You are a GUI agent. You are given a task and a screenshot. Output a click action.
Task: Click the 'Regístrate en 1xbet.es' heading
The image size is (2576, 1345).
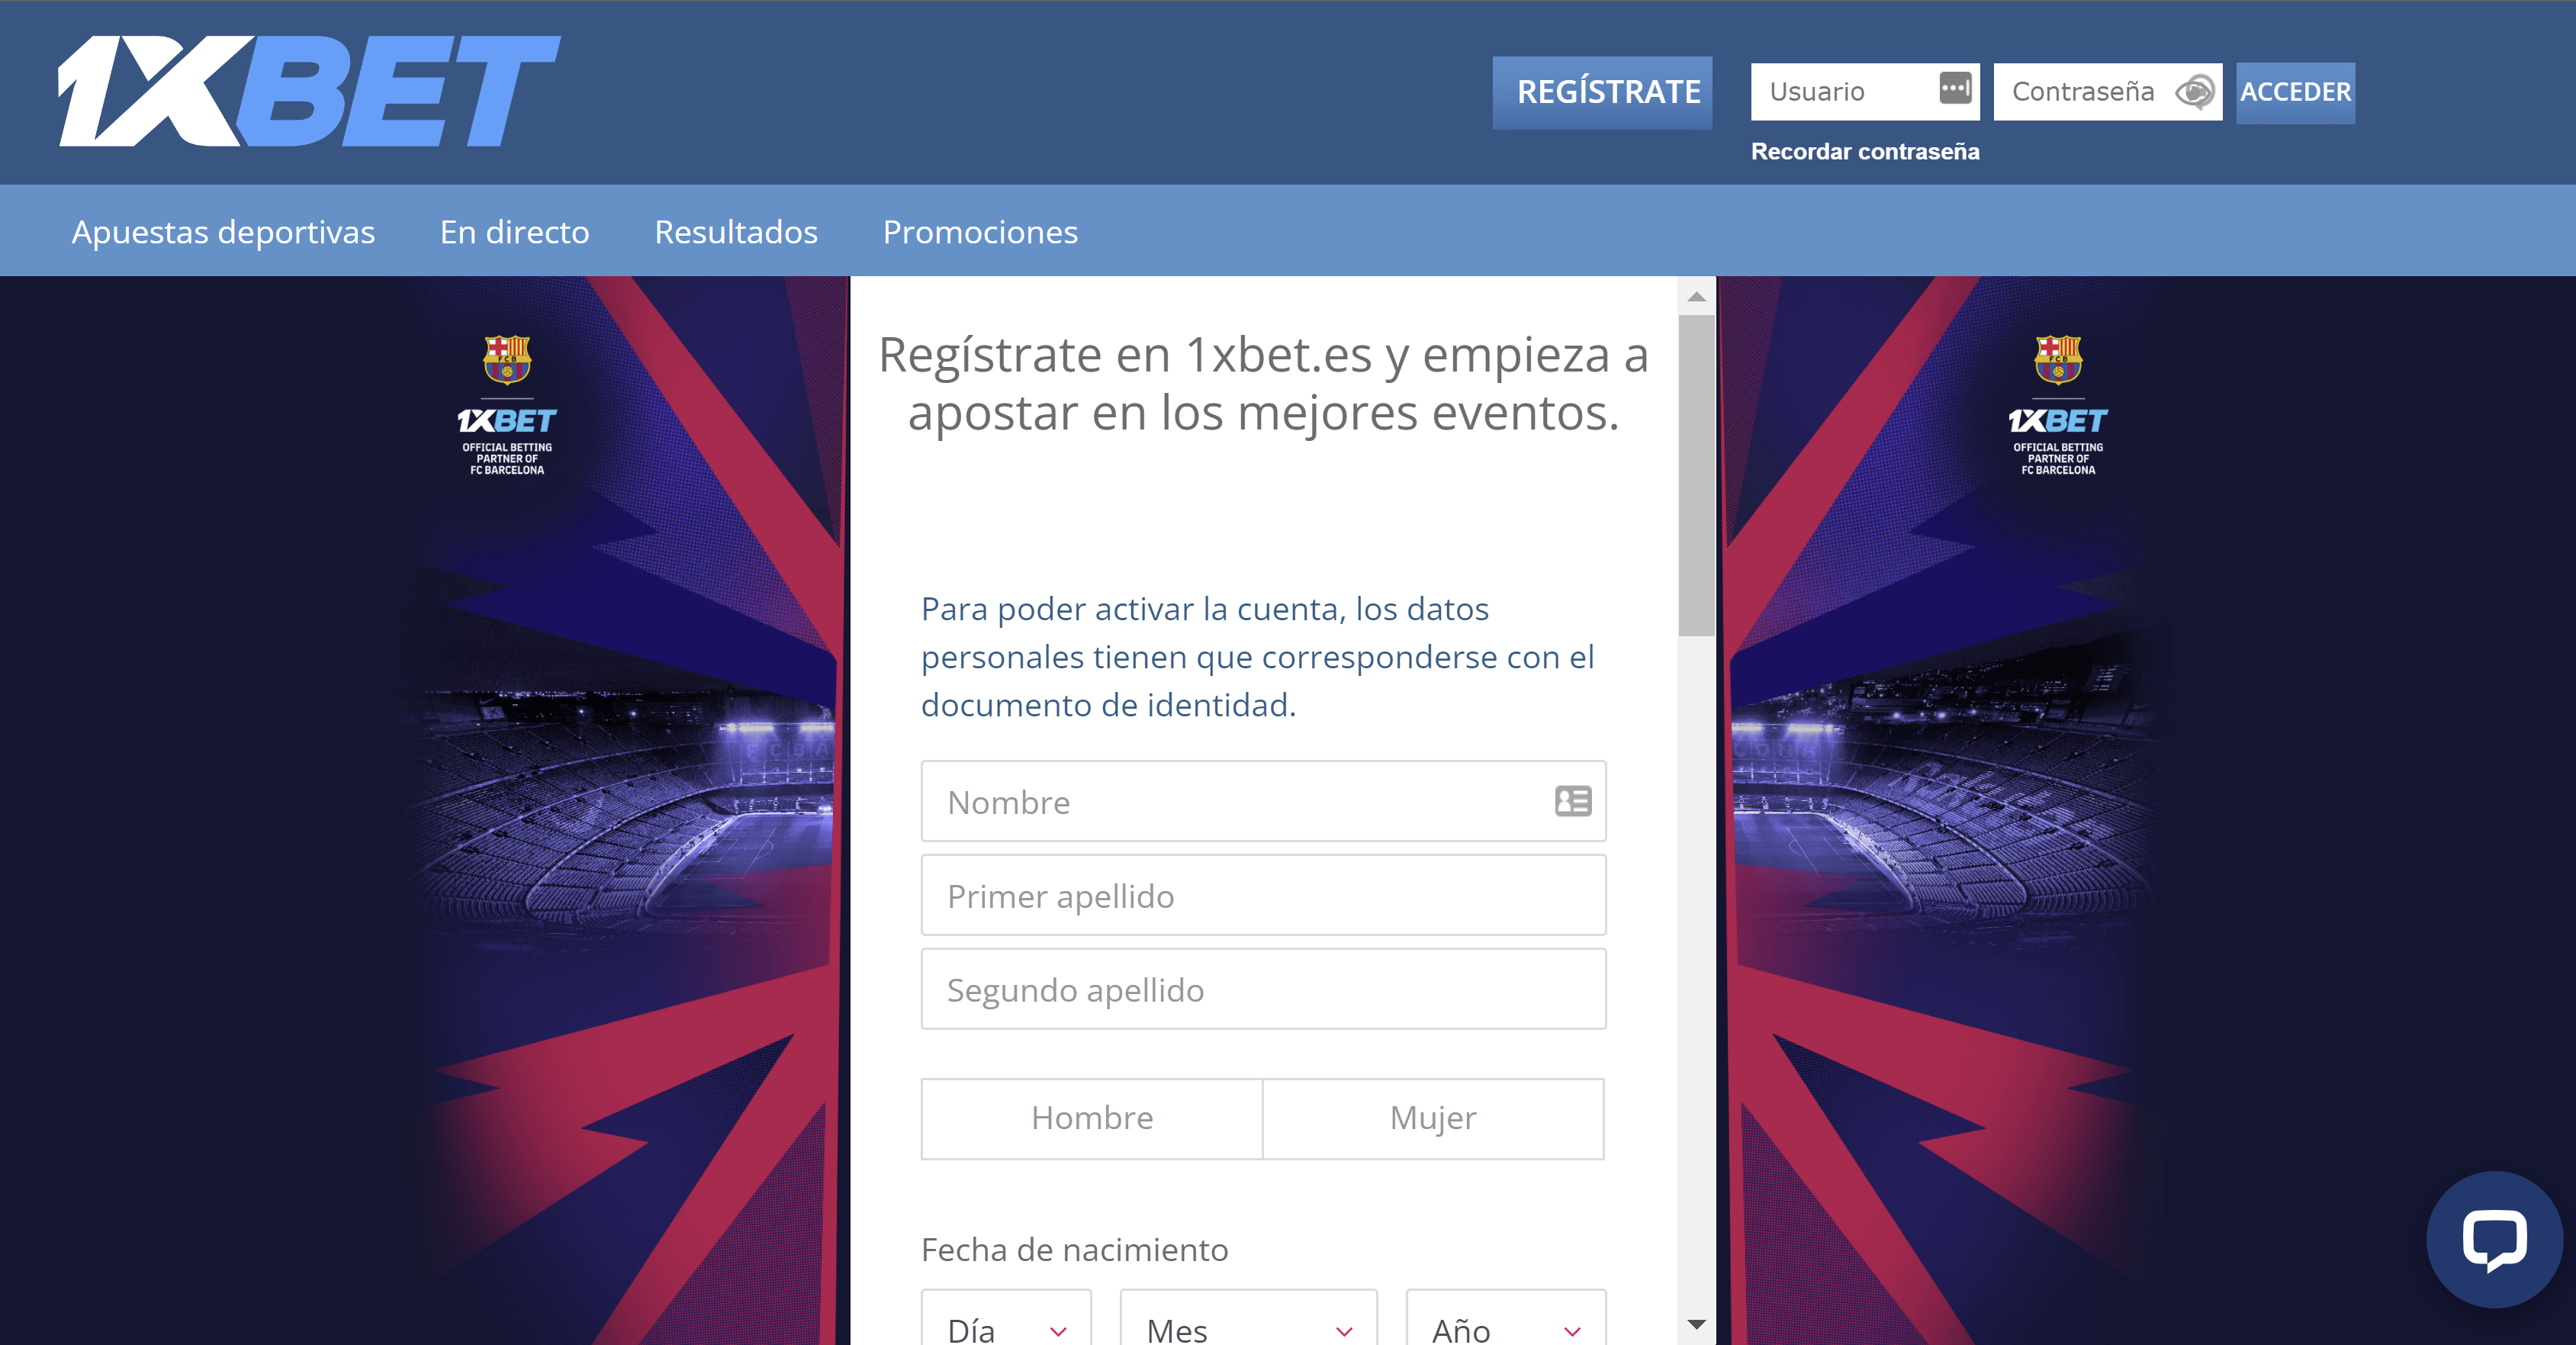[x=1263, y=383]
